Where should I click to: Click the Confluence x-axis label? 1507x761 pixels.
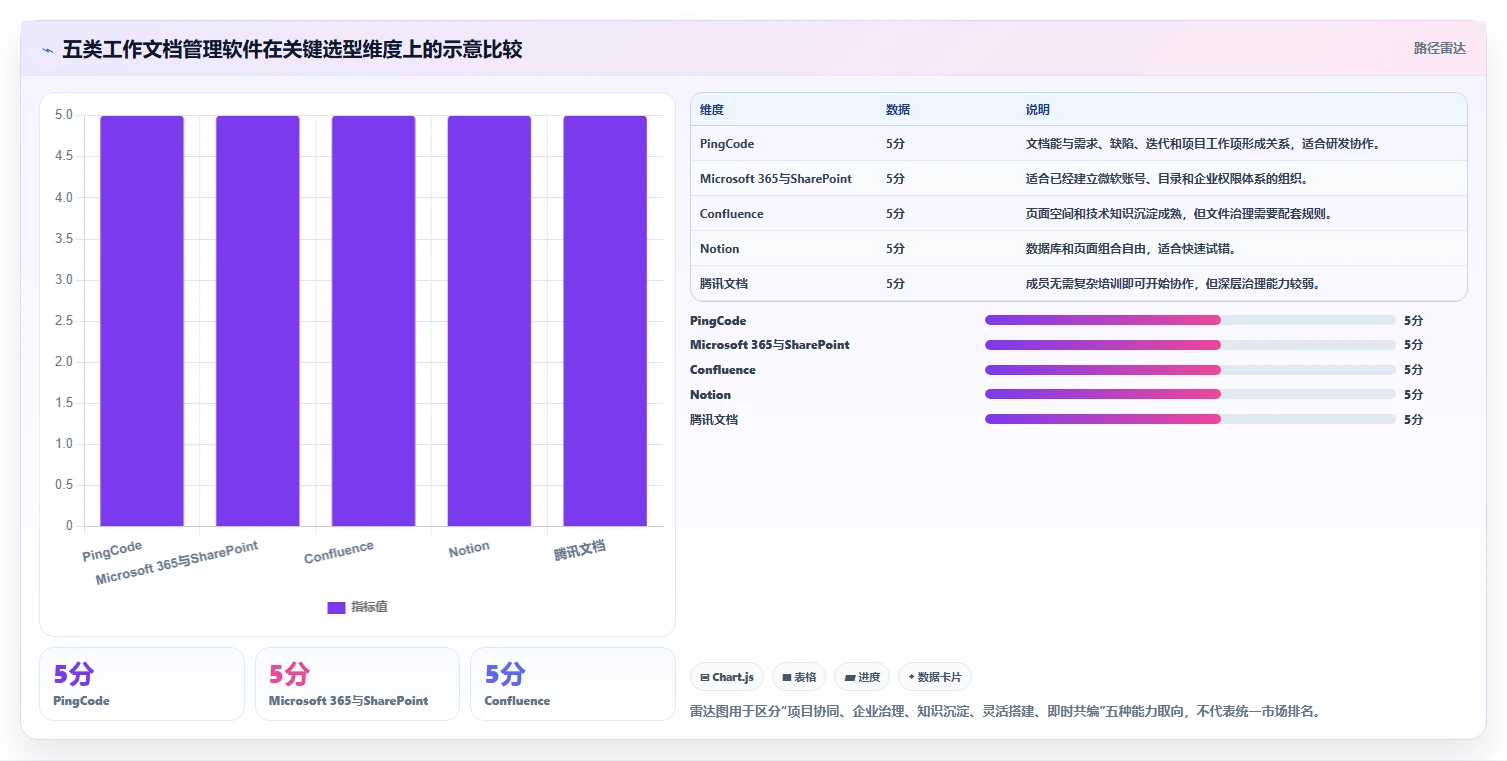339,552
